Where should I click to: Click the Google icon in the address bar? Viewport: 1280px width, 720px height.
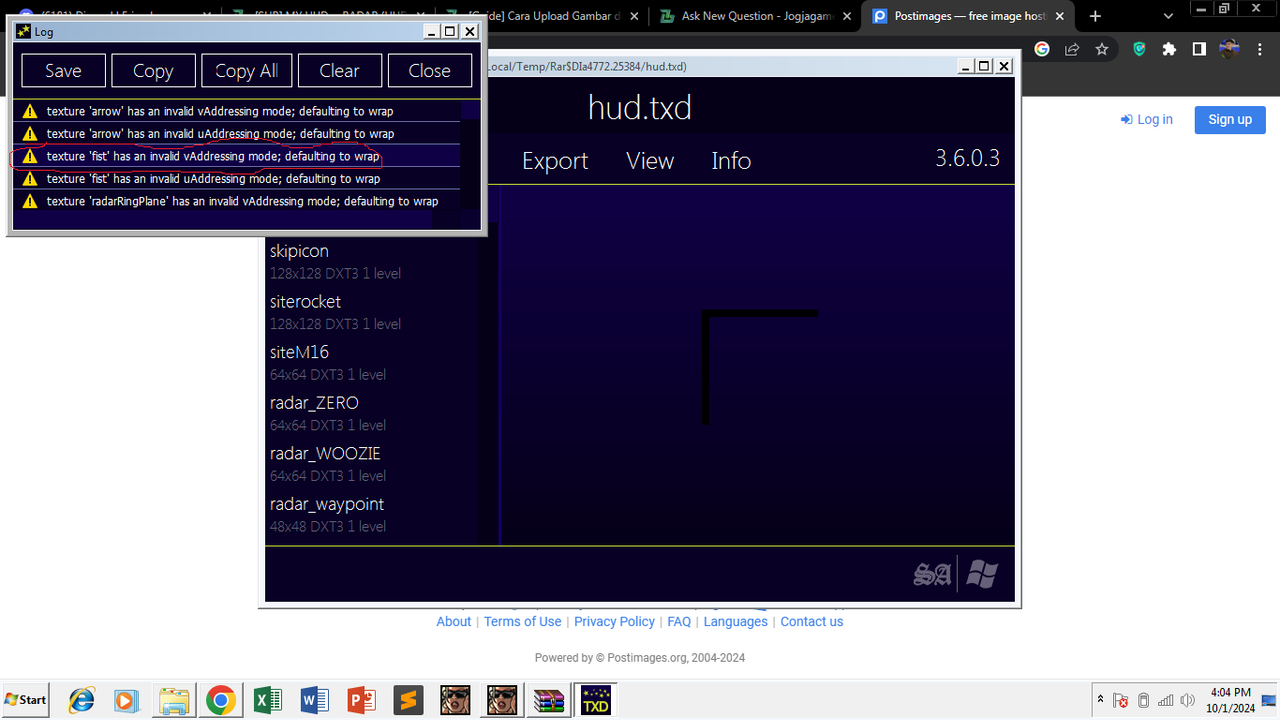click(x=1042, y=49)
